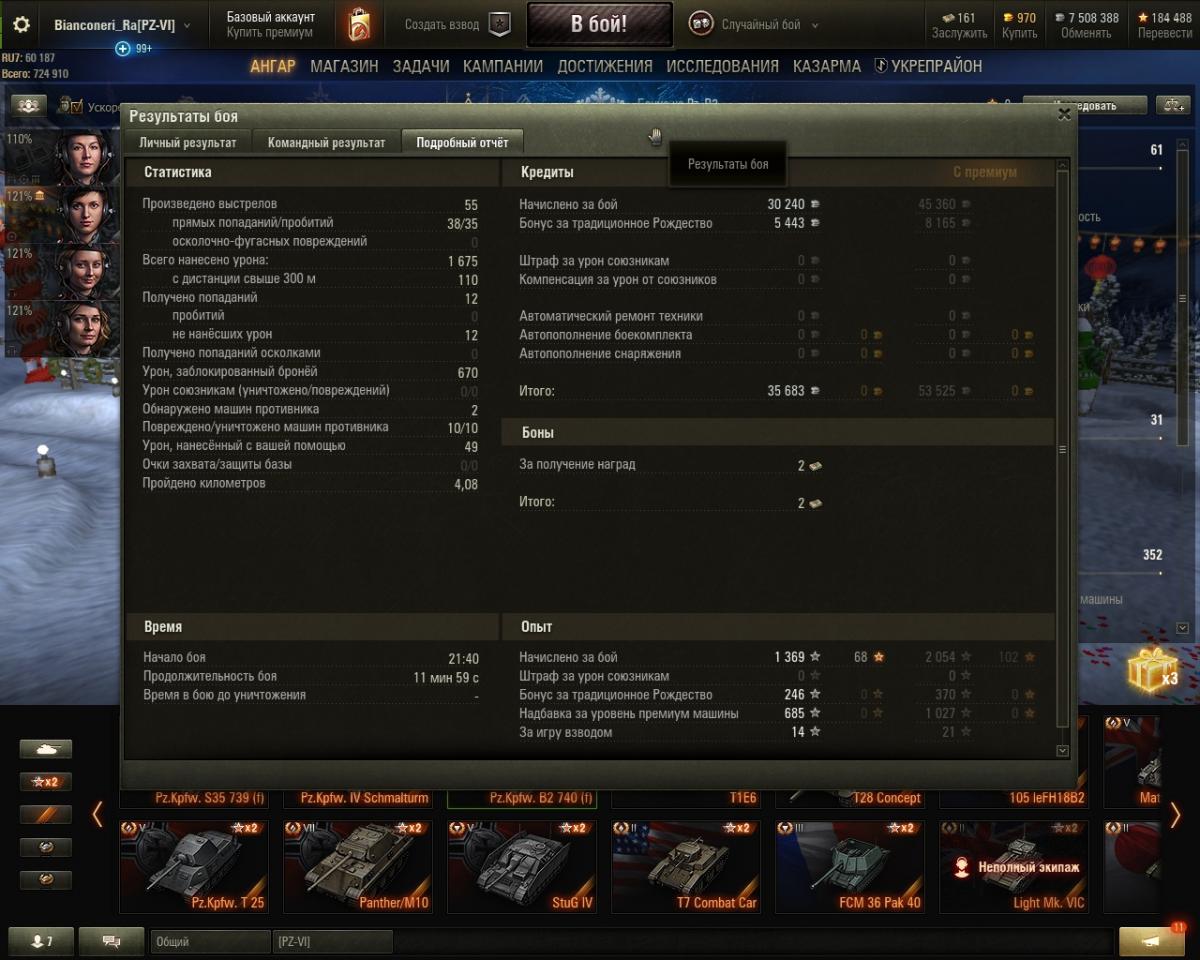Open the КАМПАНИИ menu
The image size is (1200, 960).
click(503, 66)
